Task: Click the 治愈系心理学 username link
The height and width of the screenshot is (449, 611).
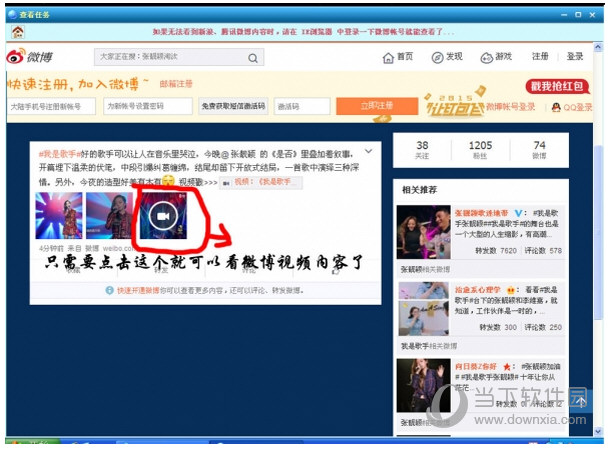Action: pos(477,290)
